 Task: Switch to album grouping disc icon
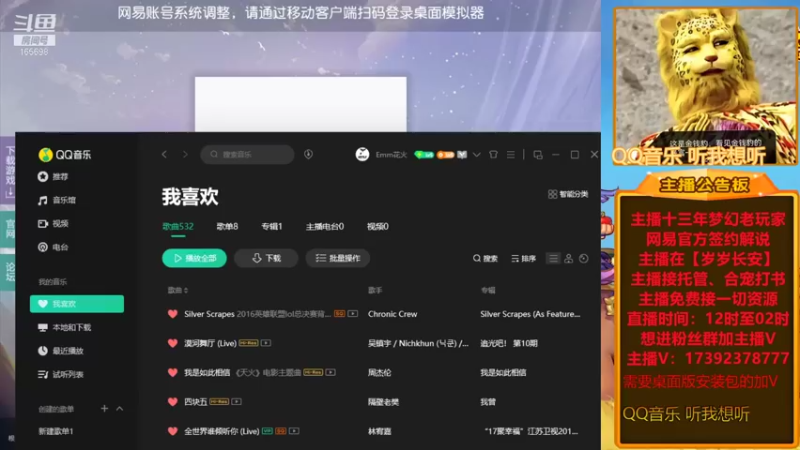(x=584, y=259)
